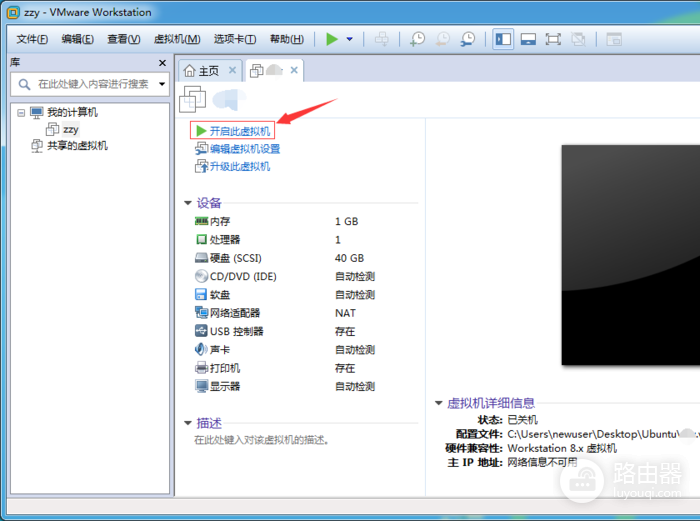The image size is (700, 521).
Task: Collapse the 虚拟机详细信息 section
Action: pos(439,403)
